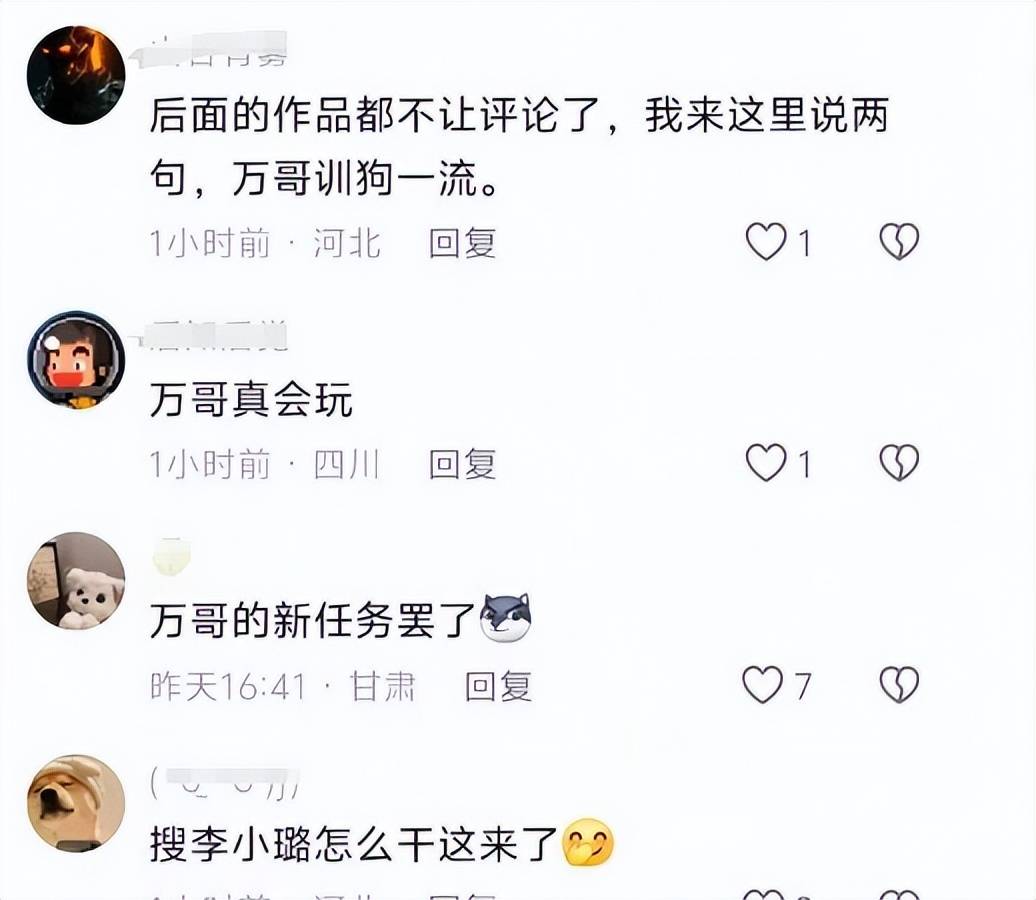Open the blurred username above 搜李小璐 comment
Screen dimensions: 1036x900
click(226, 783)
